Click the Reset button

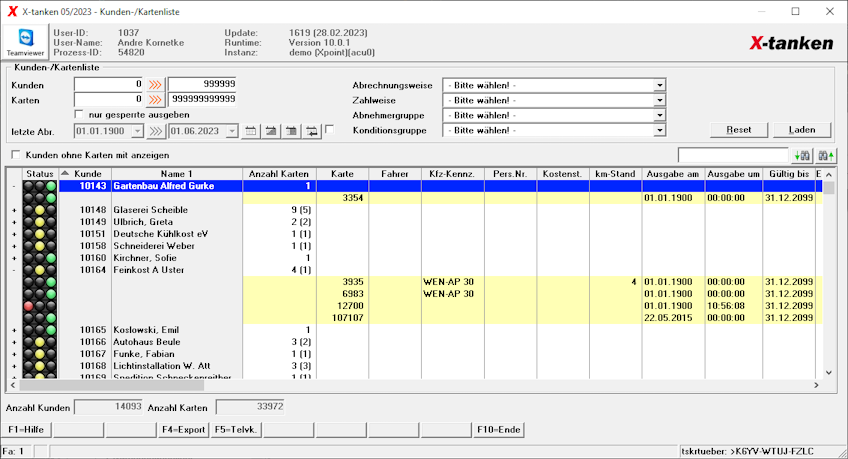(739, 130)
